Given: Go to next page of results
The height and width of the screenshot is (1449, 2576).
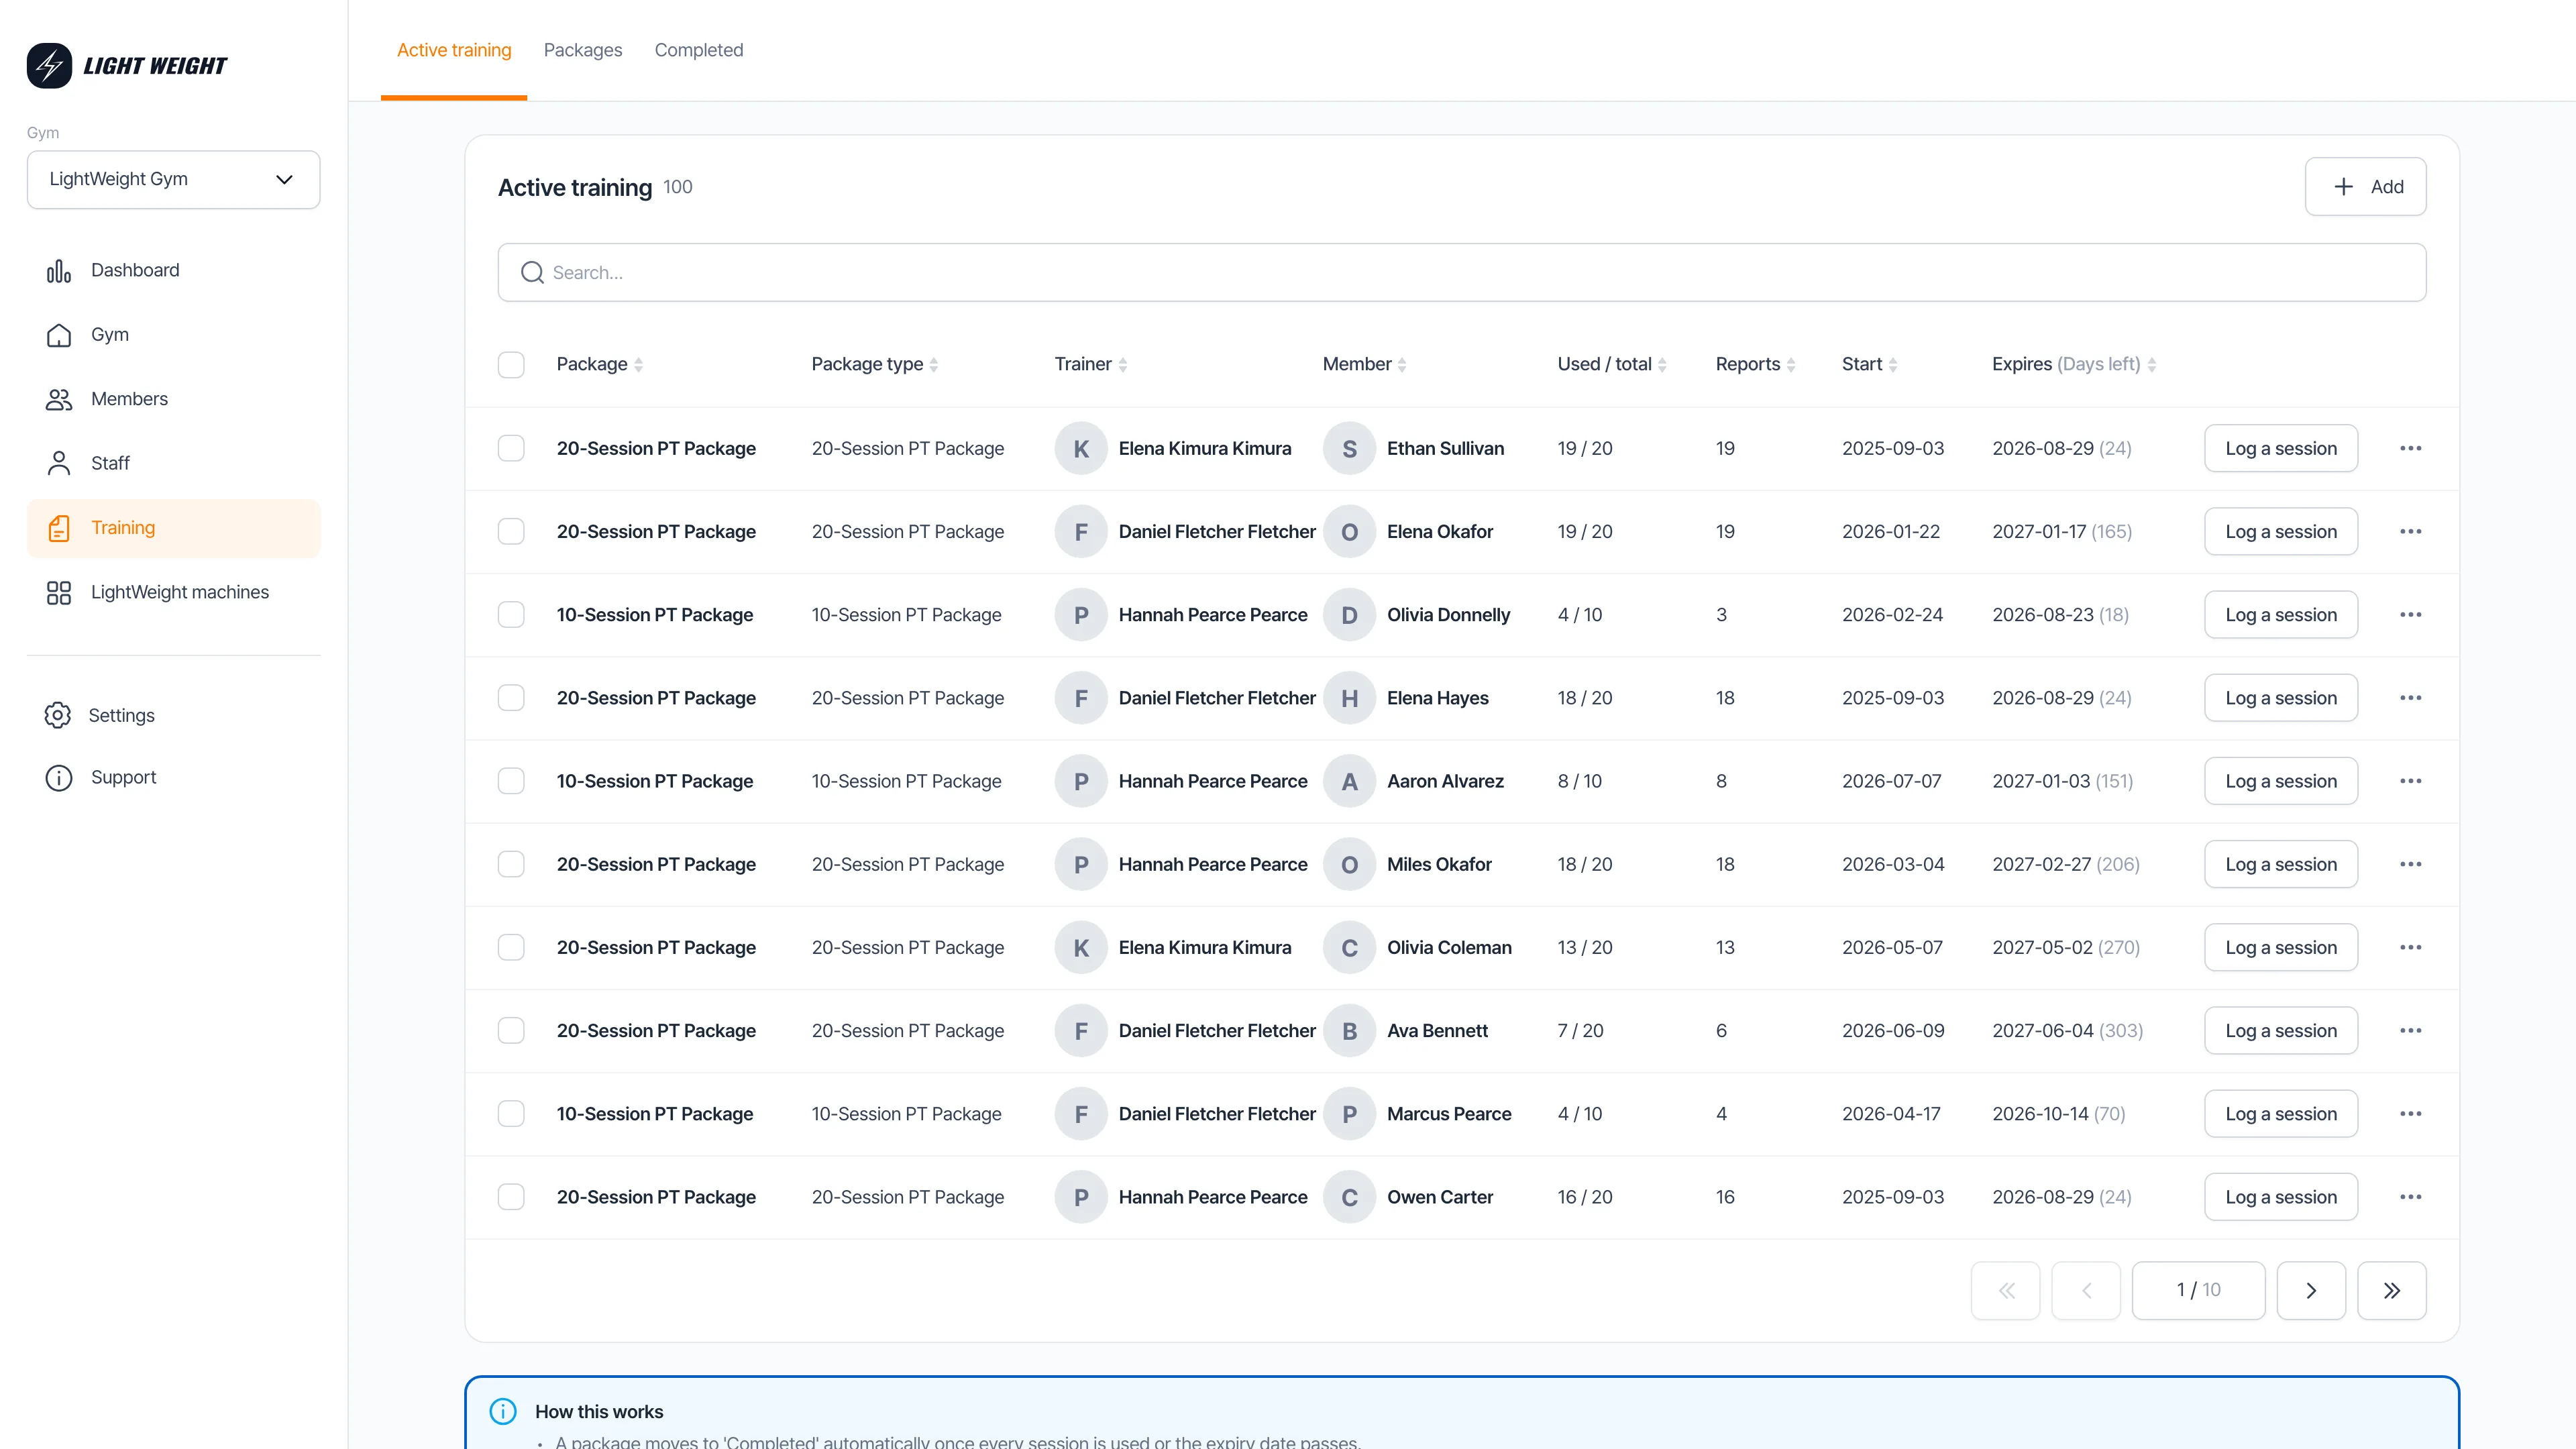Looking at the screenshot, I should (x=2311, y=1291).
